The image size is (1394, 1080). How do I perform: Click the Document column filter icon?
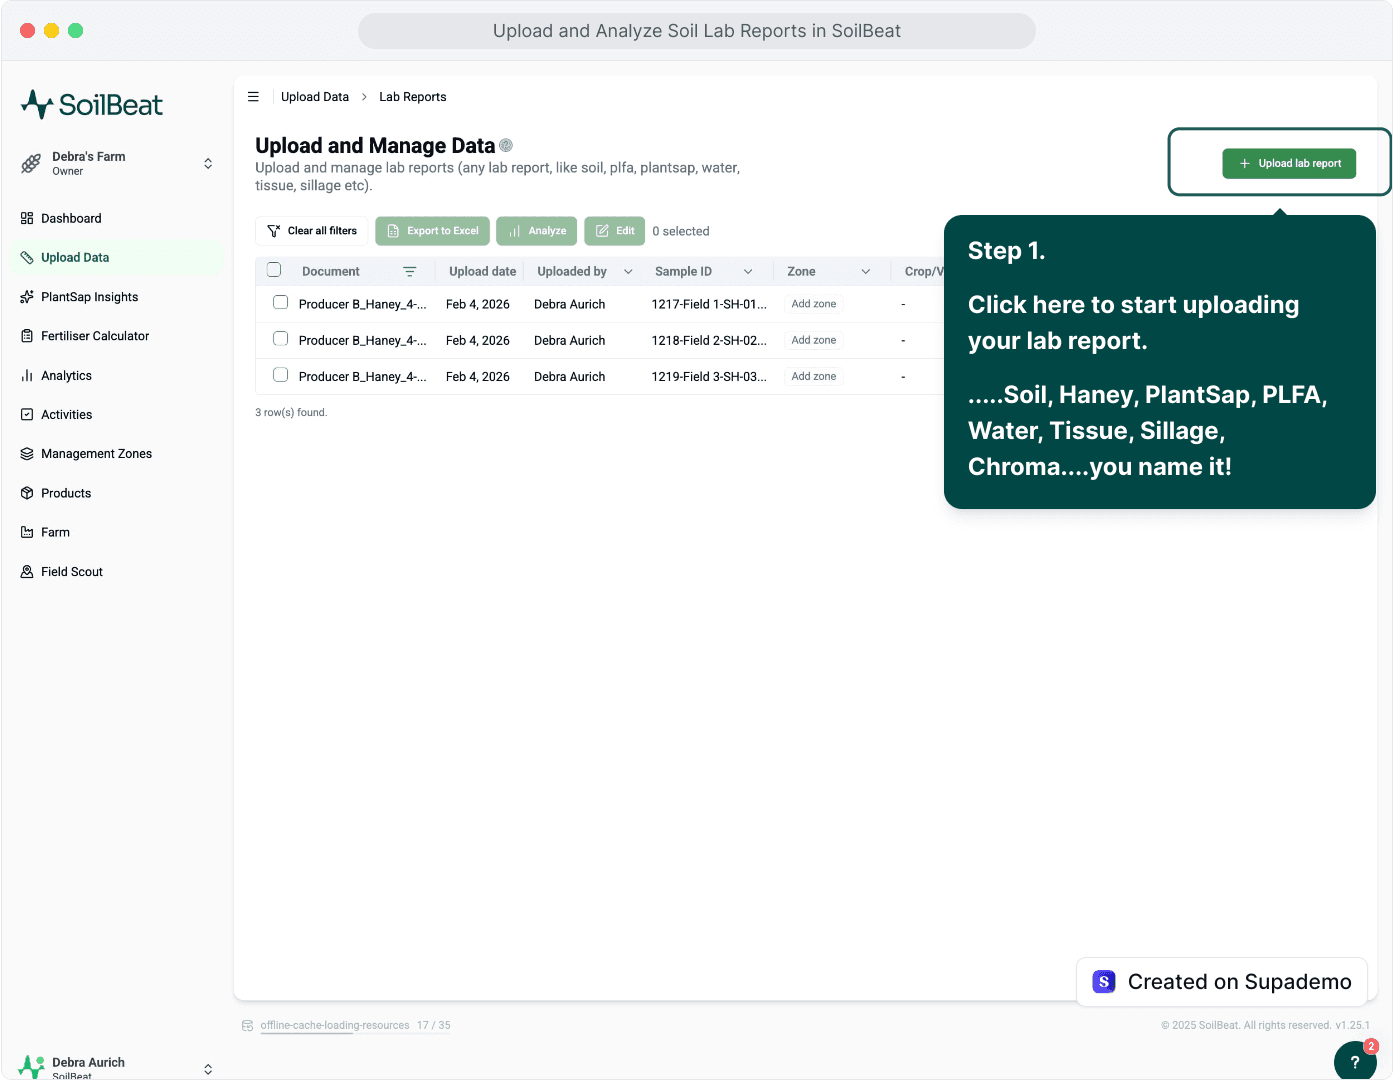(x=409, y=272)
